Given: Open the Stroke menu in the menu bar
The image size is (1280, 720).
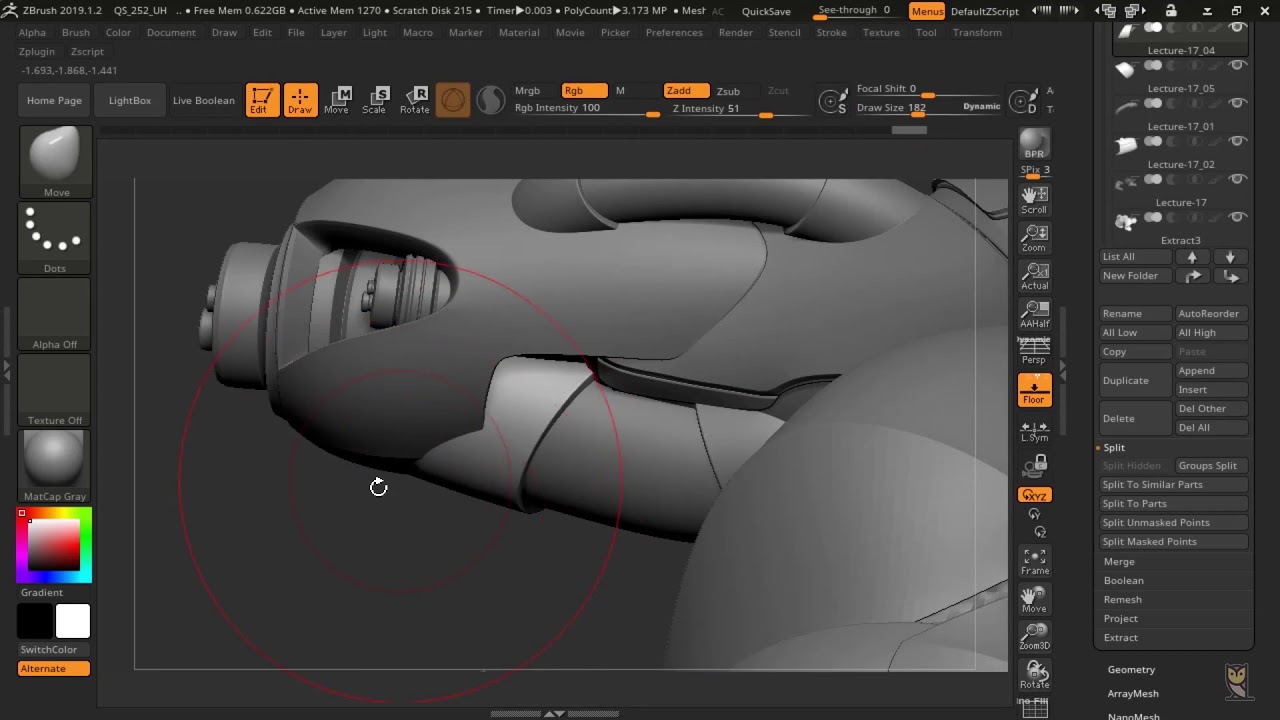Looking at the screenshot, I should pyautogui.click(x=831, y=32).
